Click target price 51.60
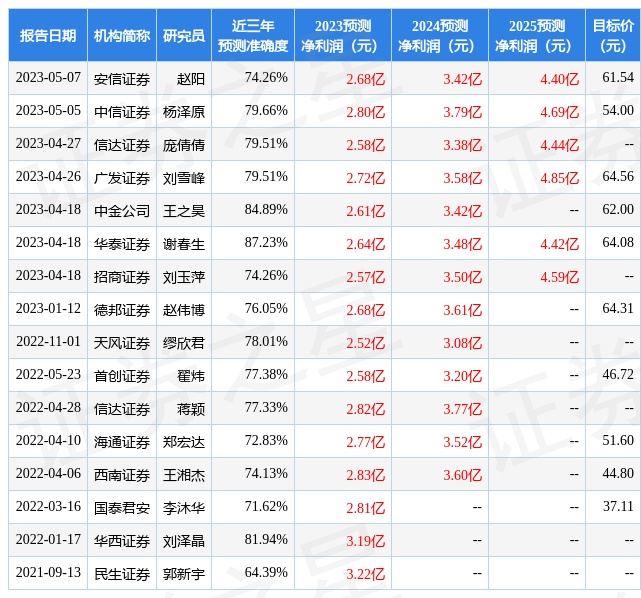641x598 pixels. coord(618,442)
